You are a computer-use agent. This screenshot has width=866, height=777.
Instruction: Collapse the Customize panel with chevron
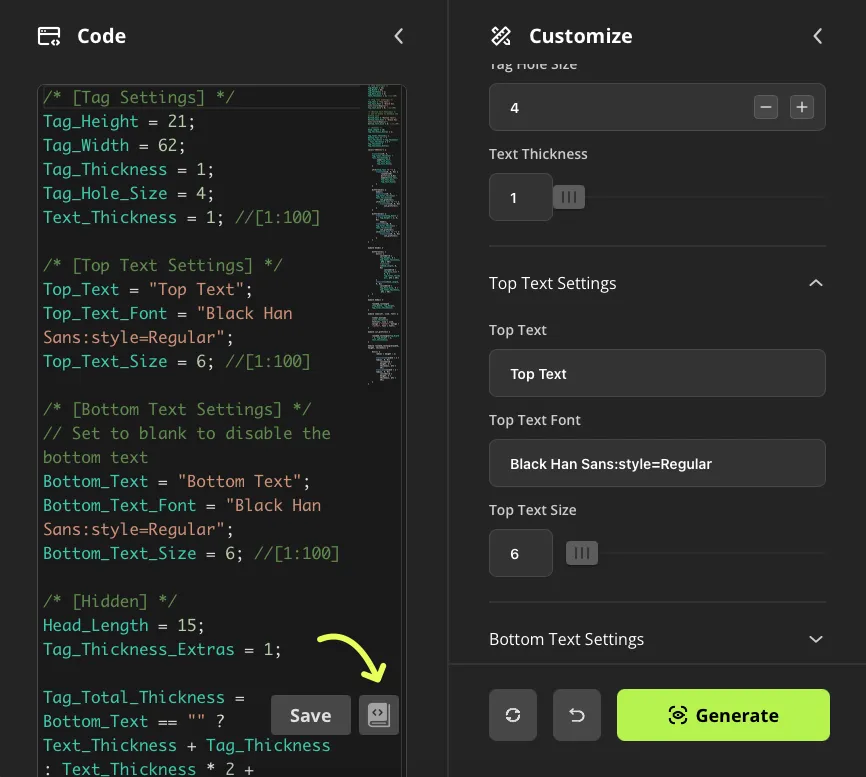pos(817,36)
